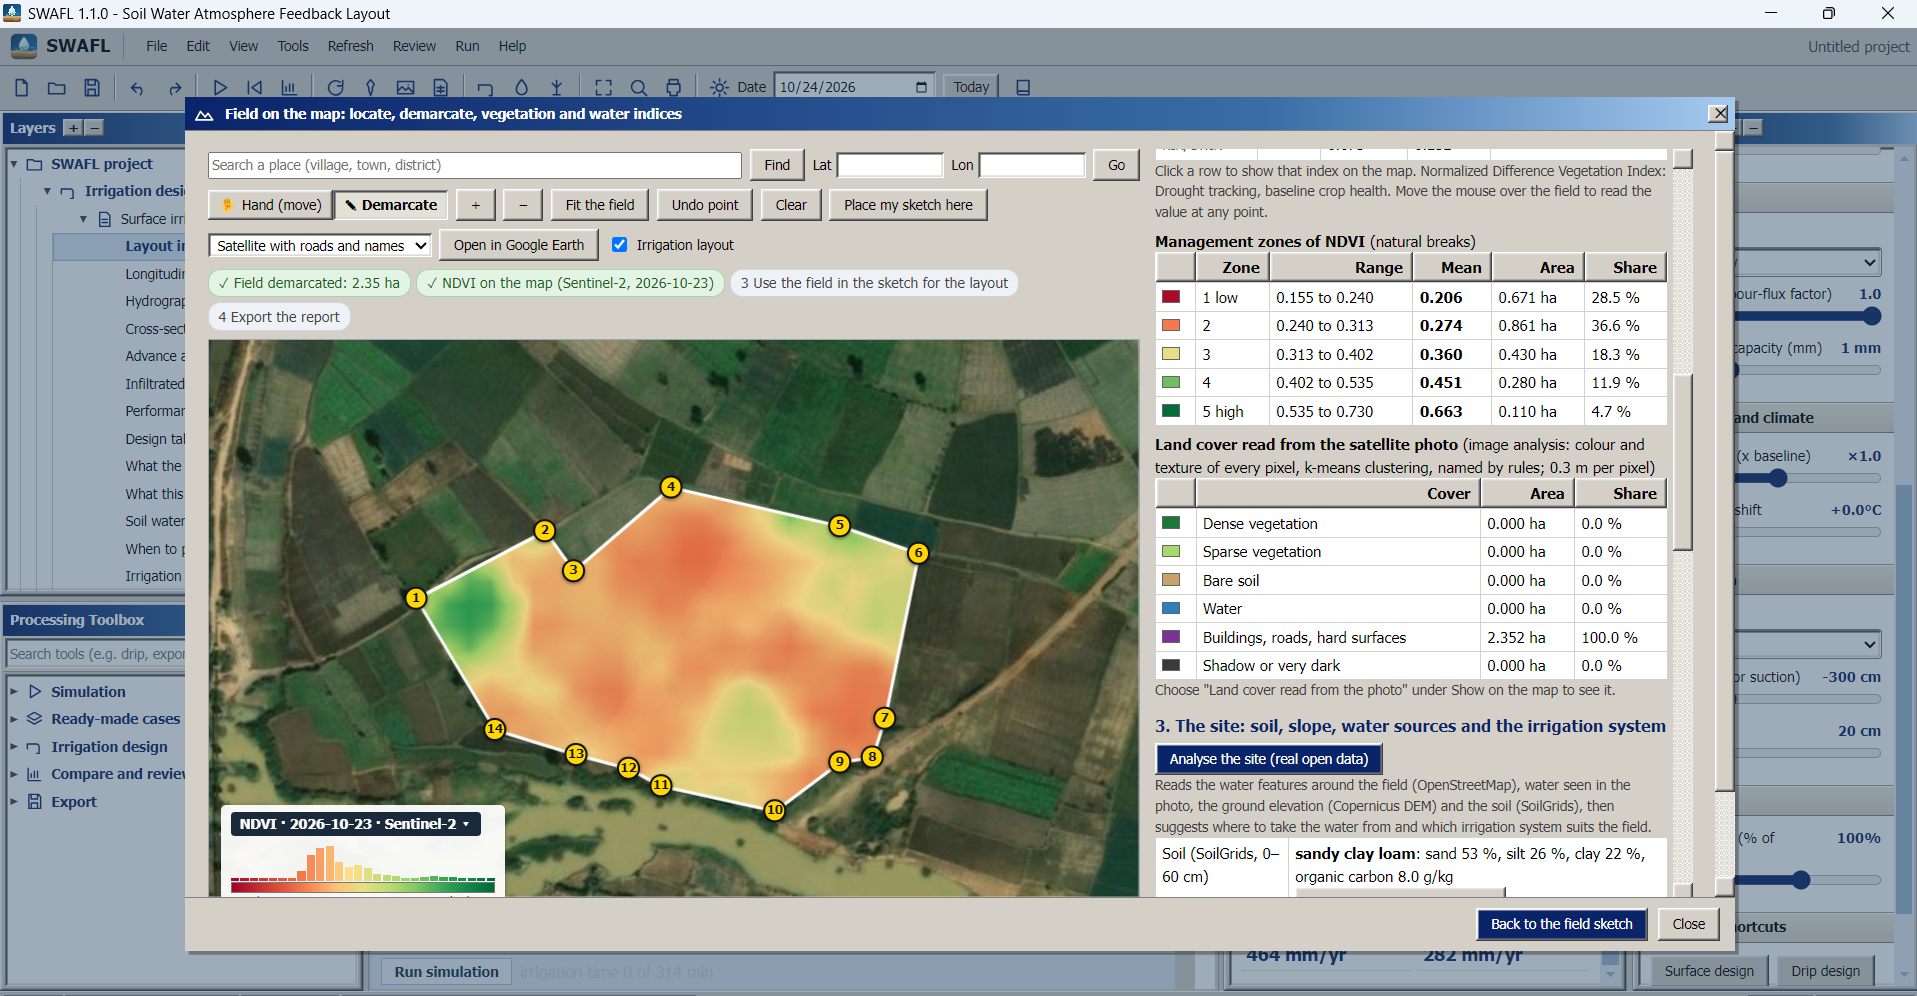
Task: Click the New project icon in toolbar
Action: pyautogui.click(x=21, y=87)
